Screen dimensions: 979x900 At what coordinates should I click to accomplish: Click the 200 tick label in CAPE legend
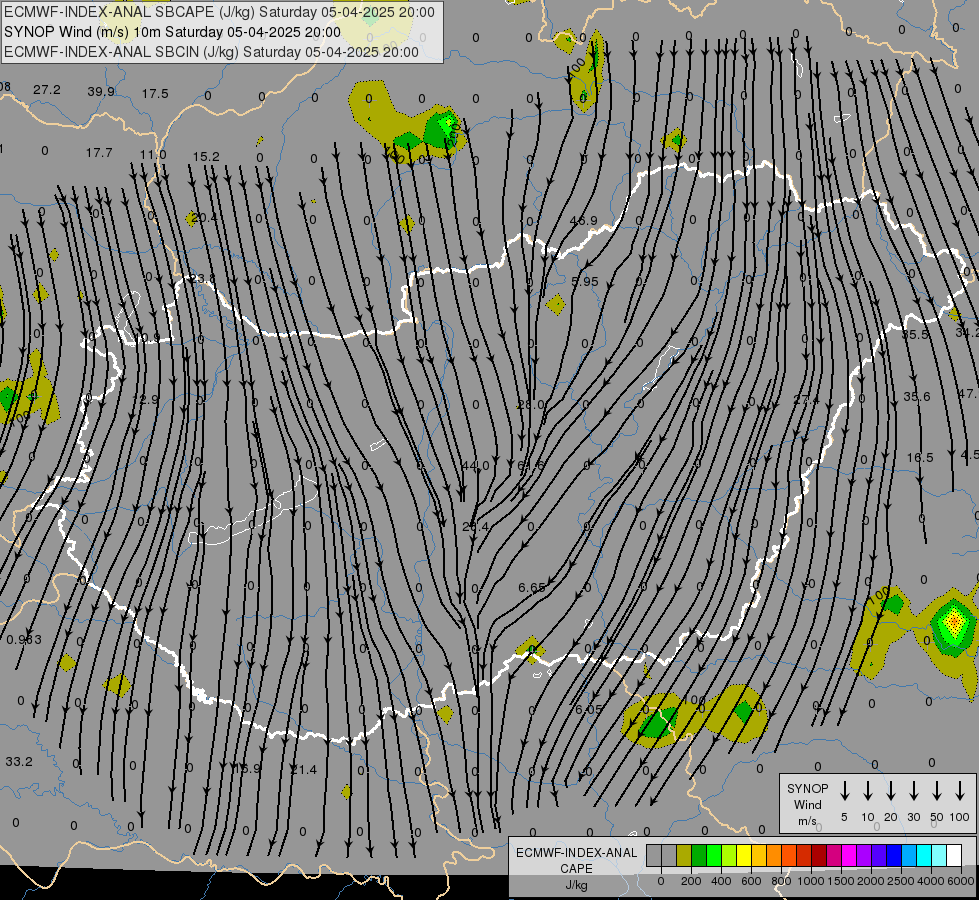[x=691, y=881]
